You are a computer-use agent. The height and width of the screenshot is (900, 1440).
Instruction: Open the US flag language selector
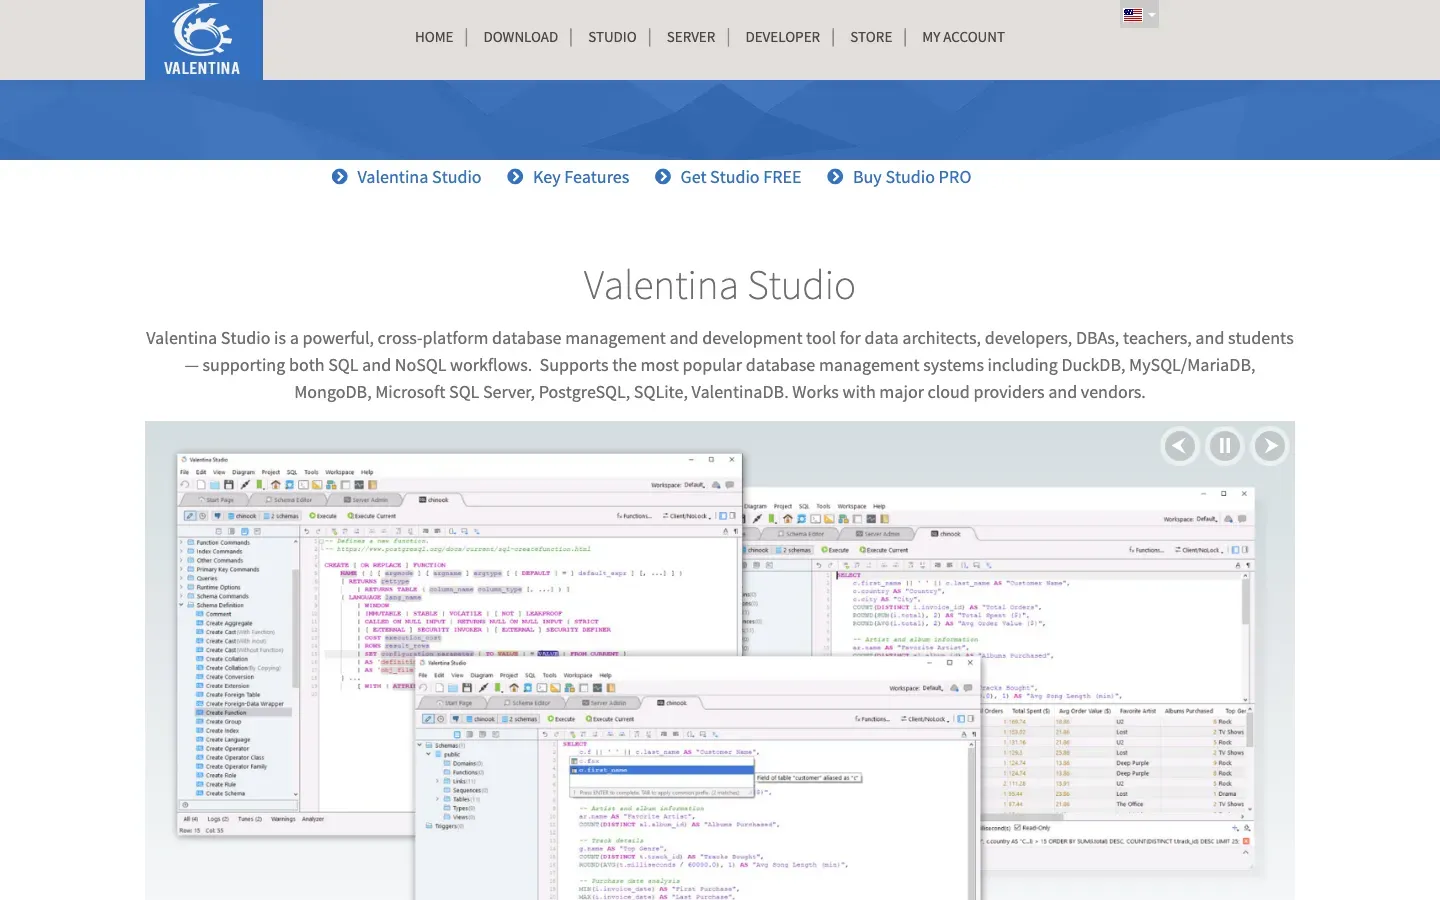pos(1139,15)
